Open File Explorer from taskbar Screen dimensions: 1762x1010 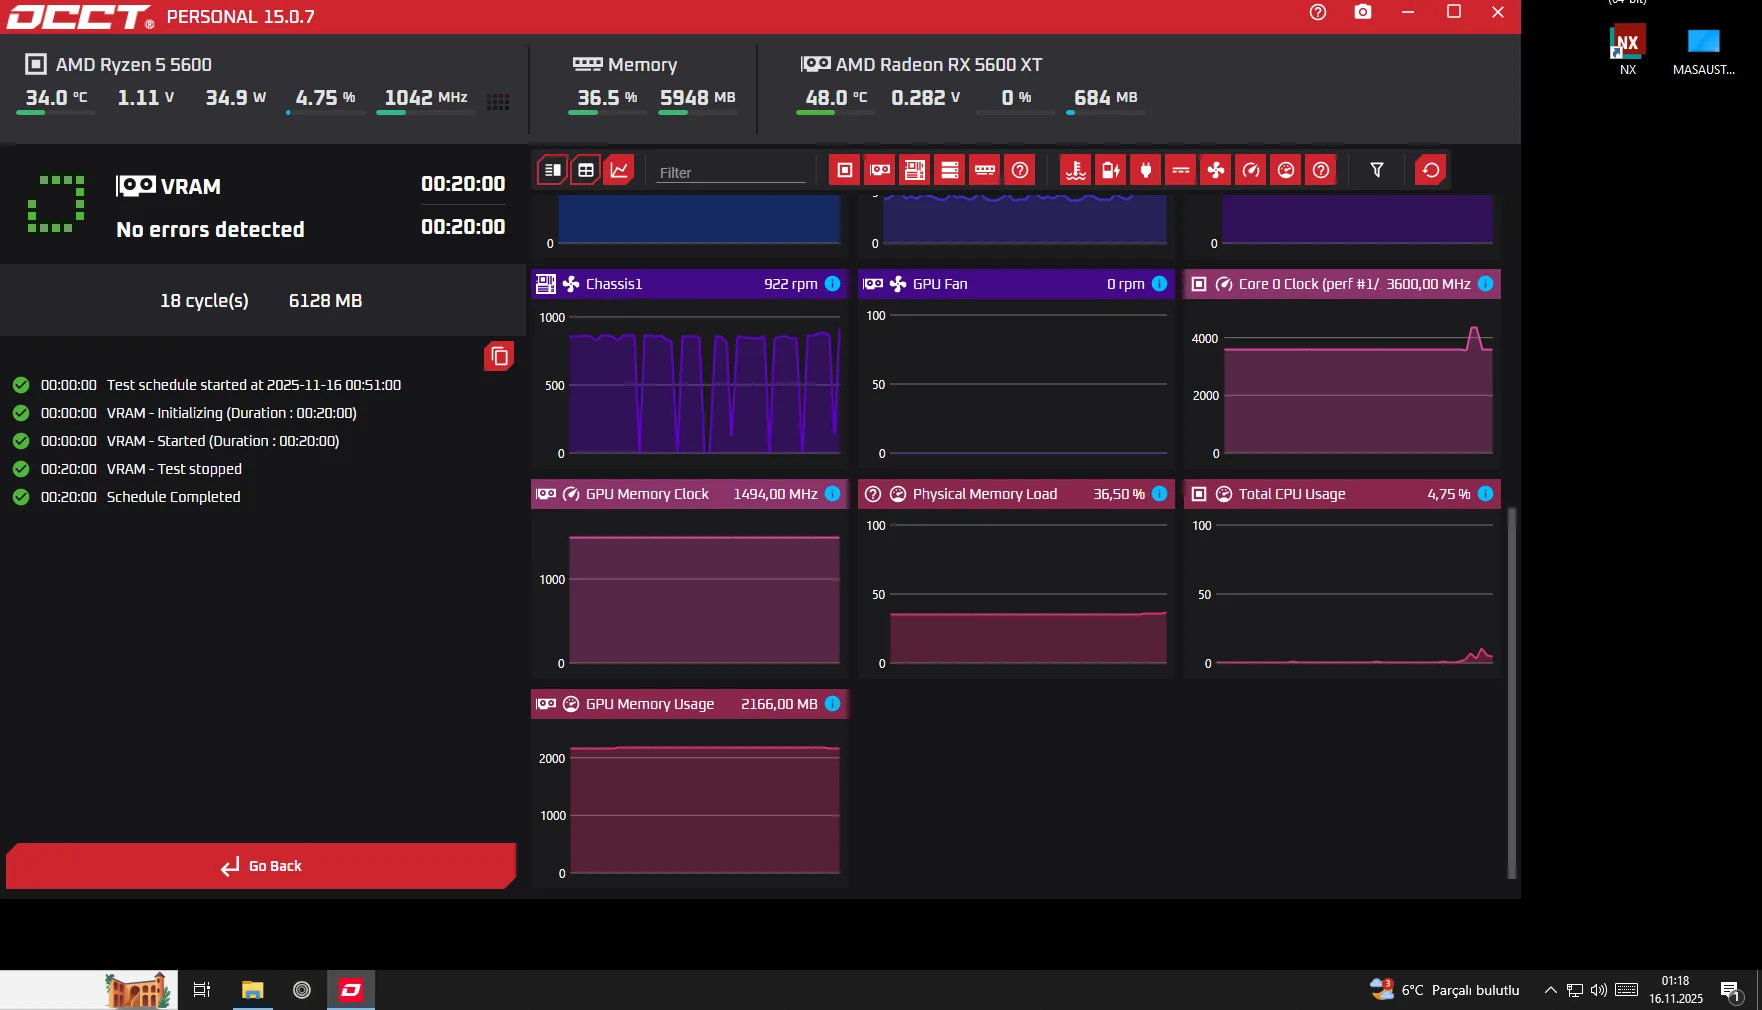coord(252,990)
